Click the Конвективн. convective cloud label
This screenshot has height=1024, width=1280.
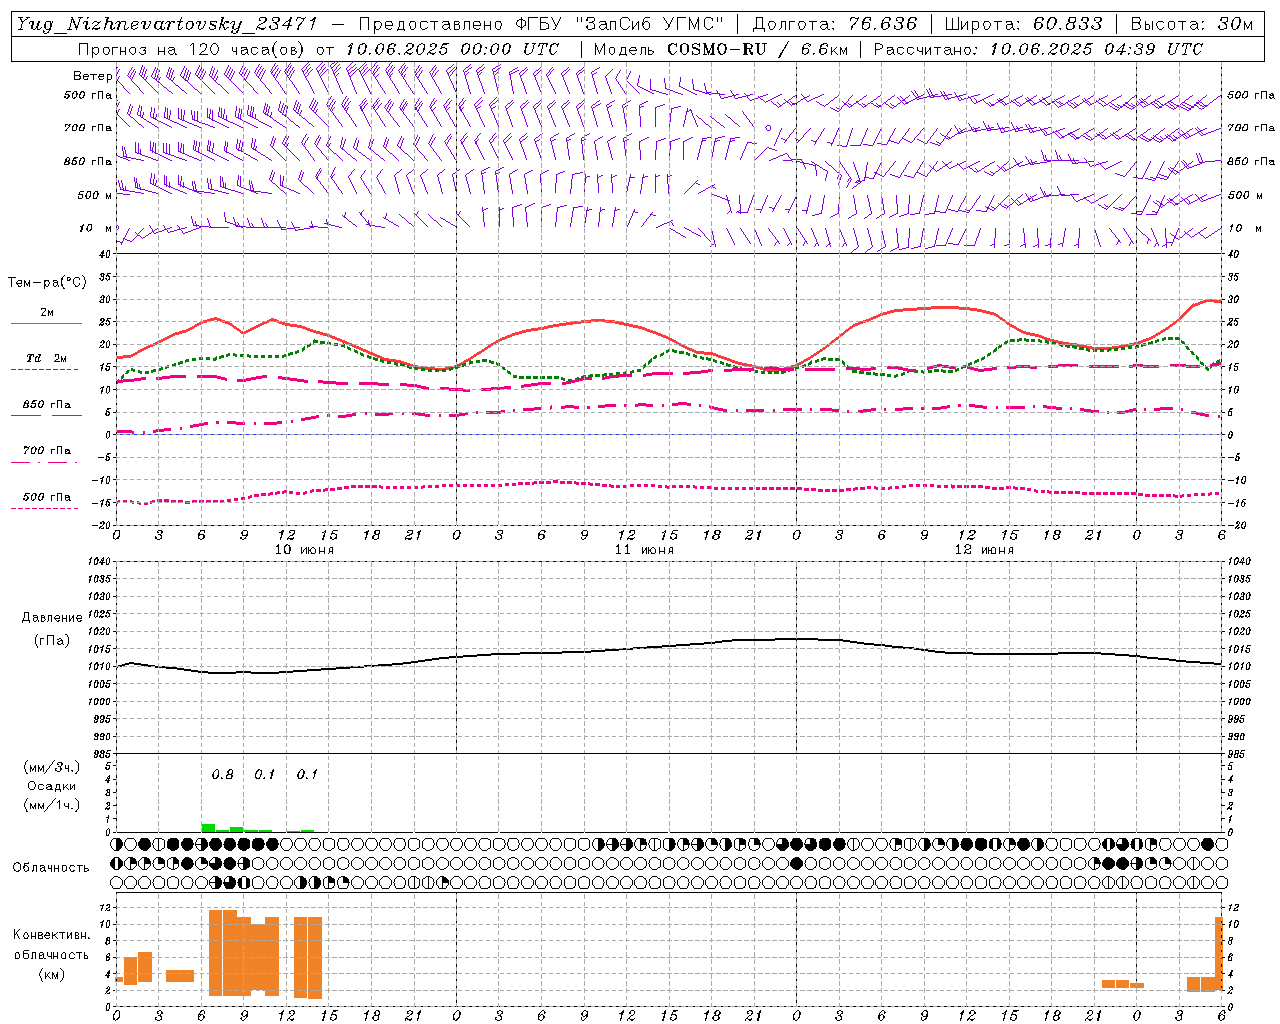[x=52, y=935]
